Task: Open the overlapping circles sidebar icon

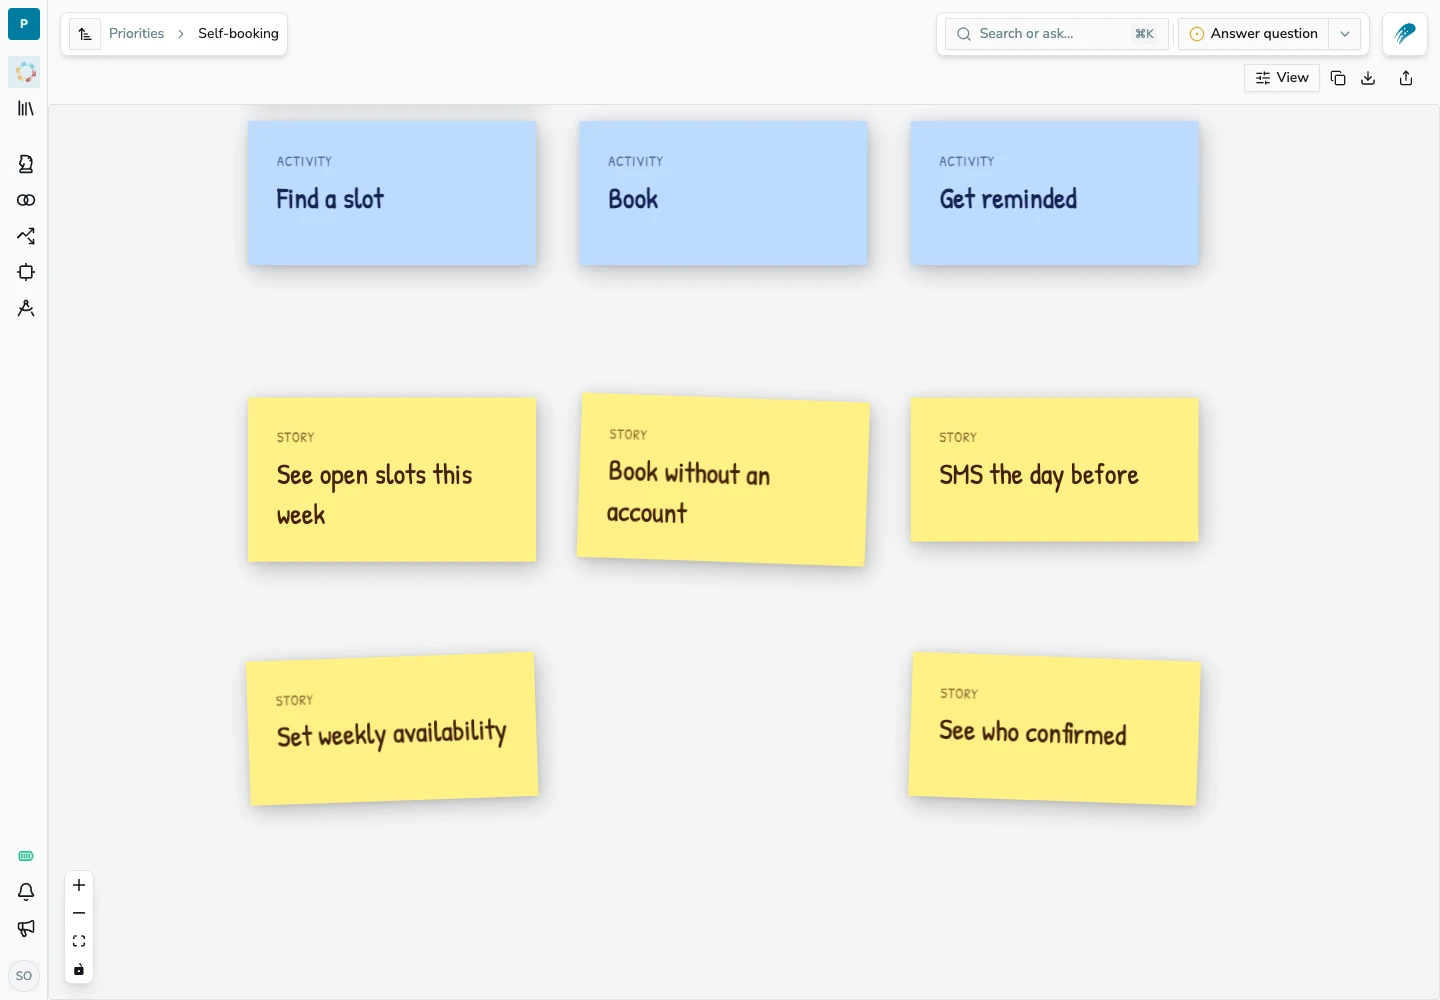Action: point(26,200)
